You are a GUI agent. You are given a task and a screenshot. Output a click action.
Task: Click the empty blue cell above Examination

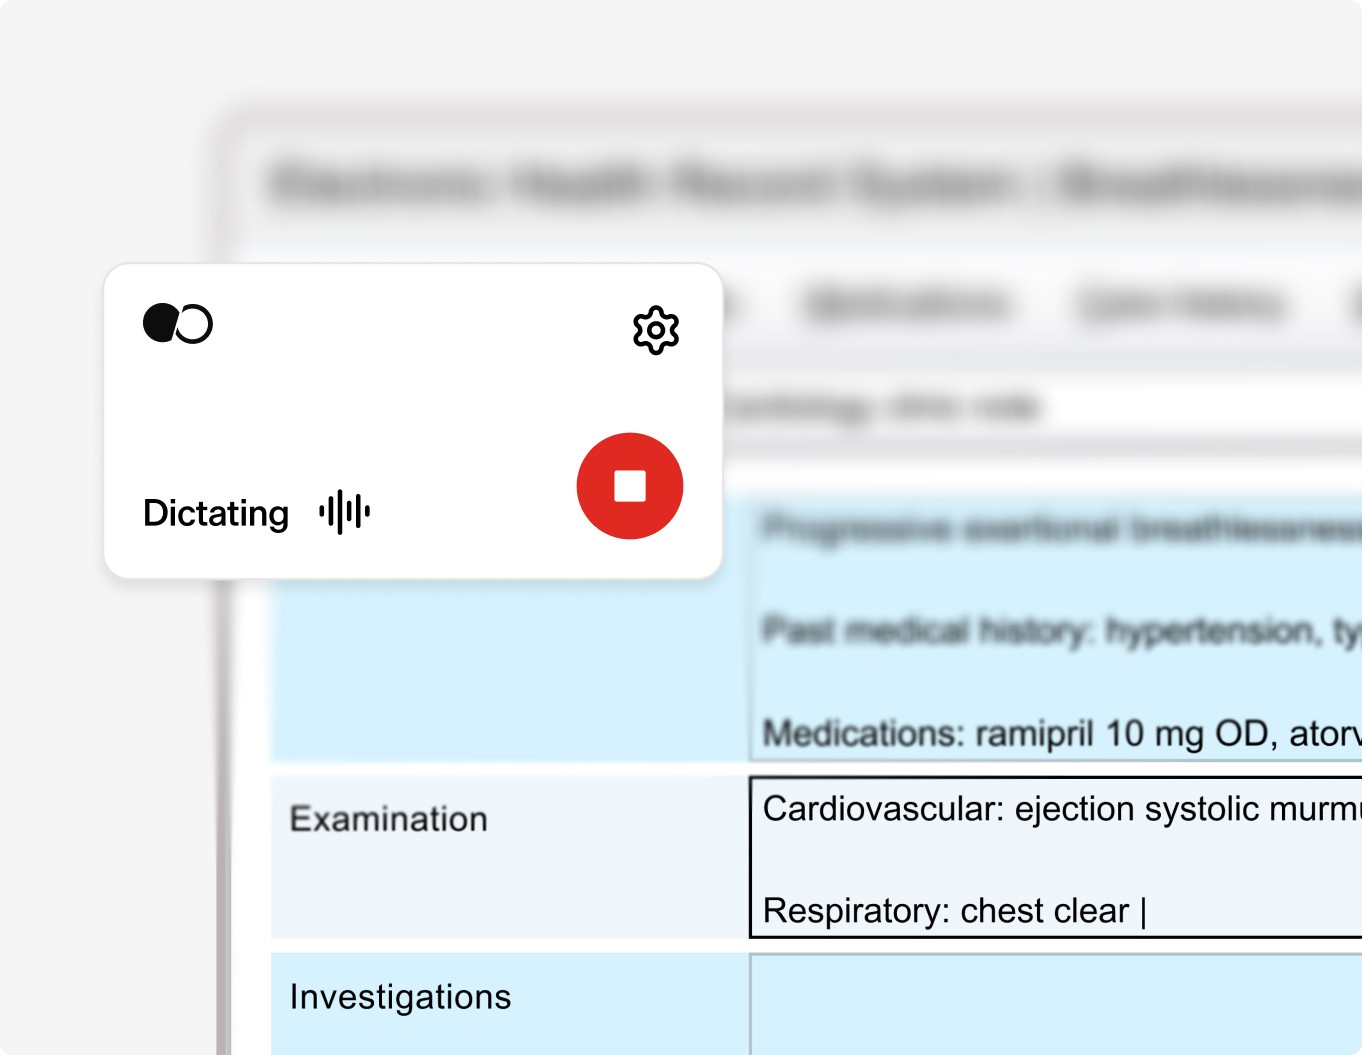coord(510,670)
